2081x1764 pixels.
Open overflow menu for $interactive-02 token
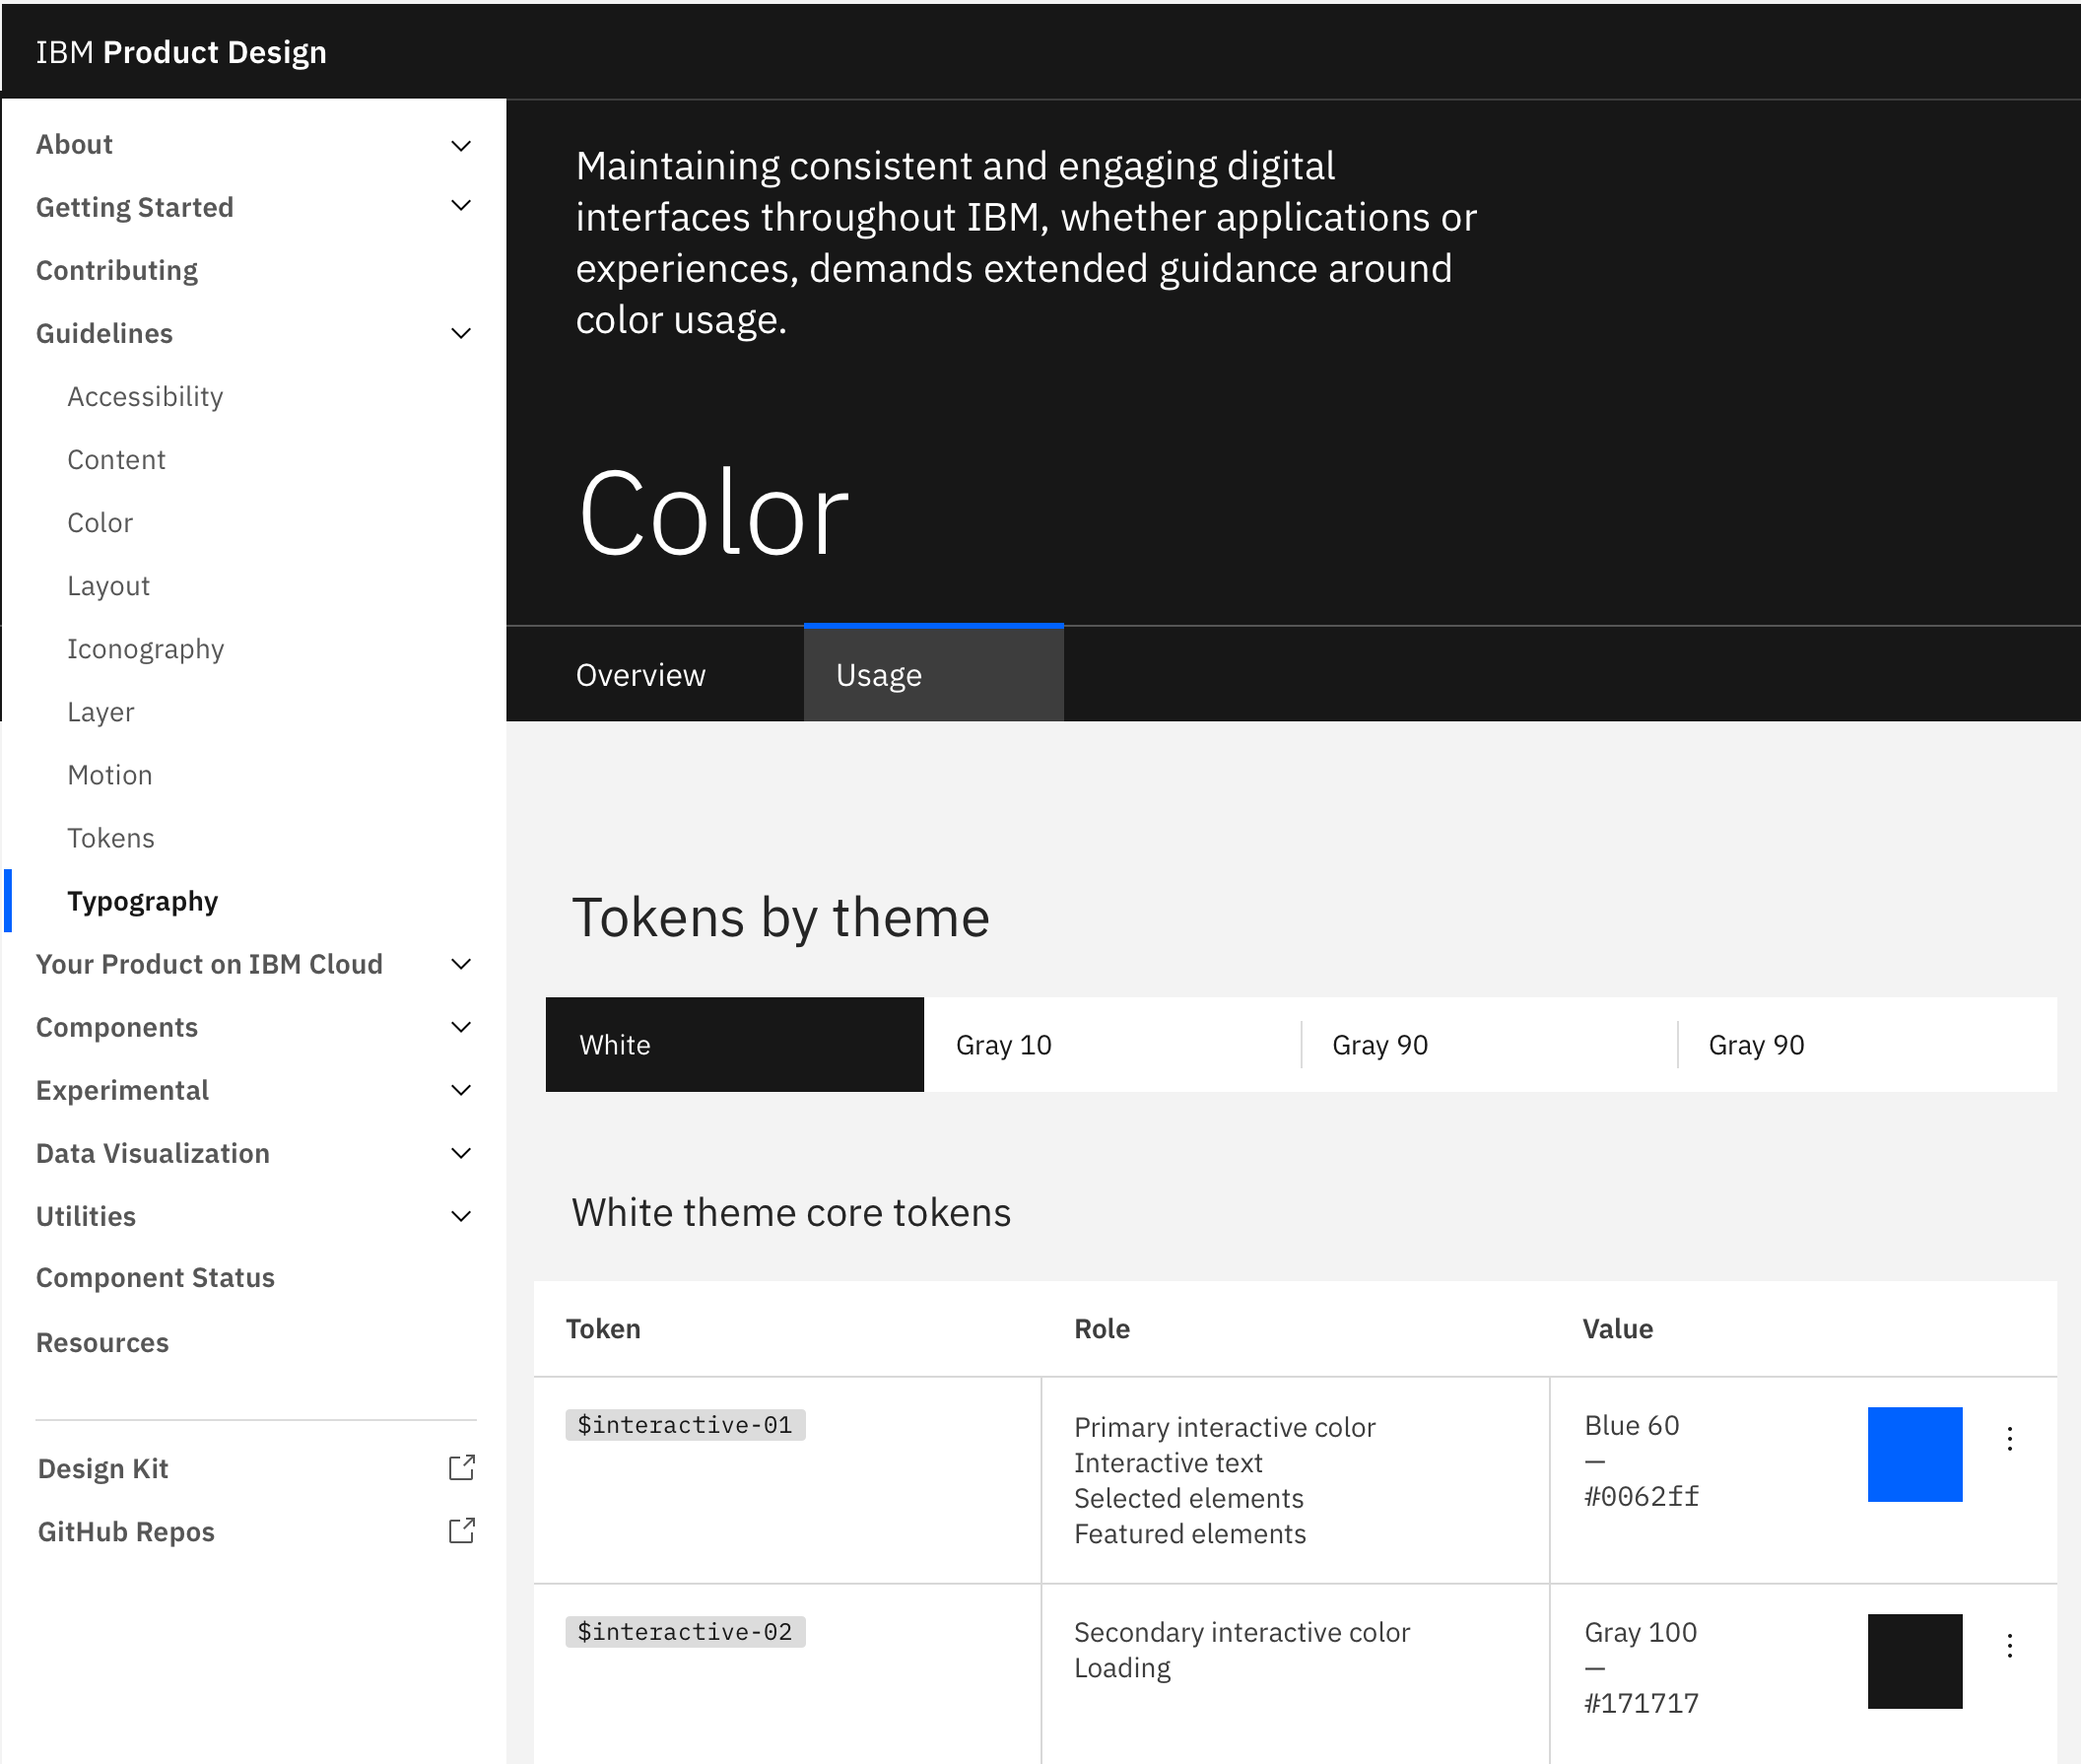point(2010,1645)
